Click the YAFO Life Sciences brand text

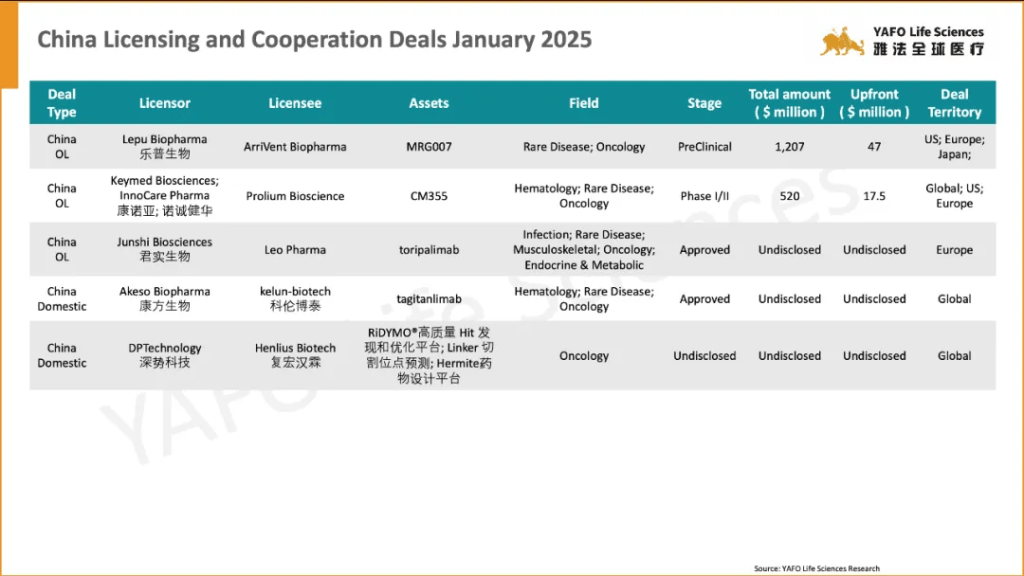(927, 32)
